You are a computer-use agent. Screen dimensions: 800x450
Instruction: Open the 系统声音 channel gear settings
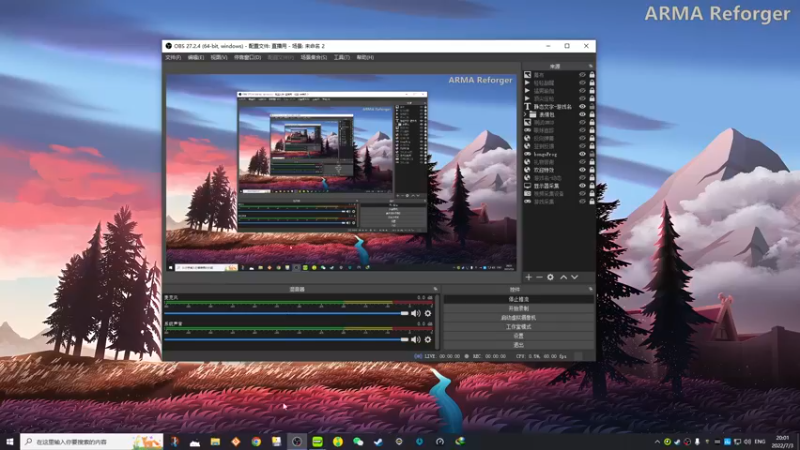click(x=428, y=339)
